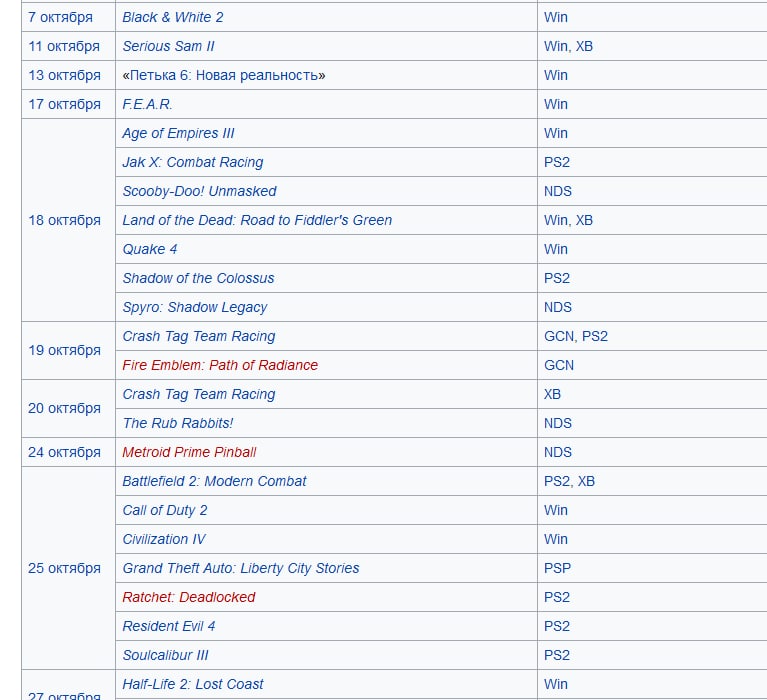
Task: Click PS2 in Resident Evil 4 row
Action: tap(557, 626)
